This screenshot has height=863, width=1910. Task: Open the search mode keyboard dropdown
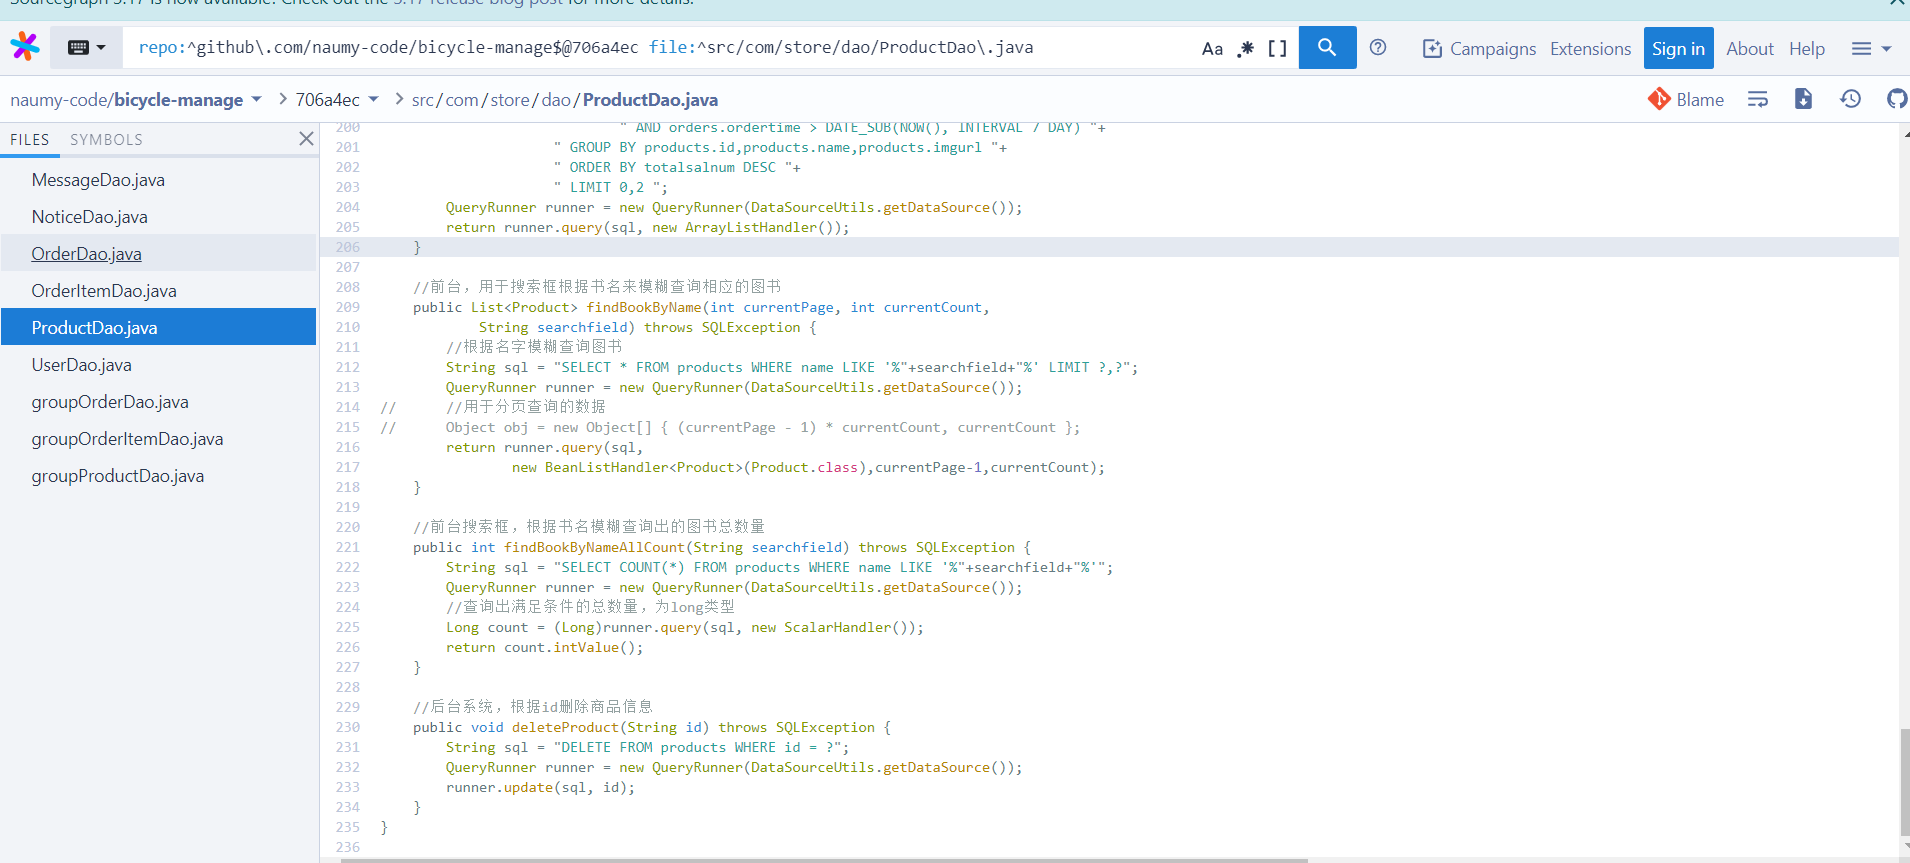pyautogui.click(x=86, y=47)
